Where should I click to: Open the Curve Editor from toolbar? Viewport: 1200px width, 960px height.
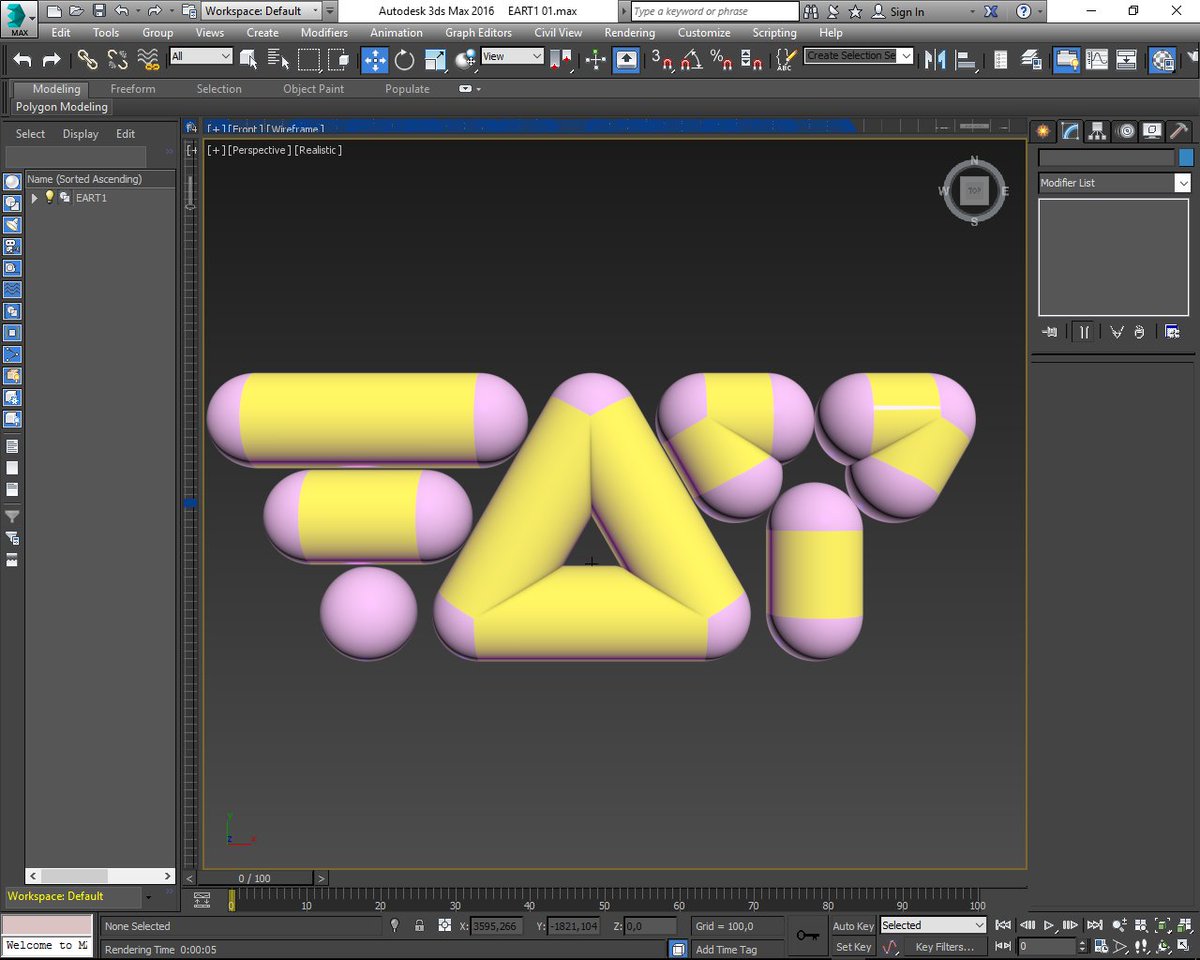click(x=1097, y=60)
